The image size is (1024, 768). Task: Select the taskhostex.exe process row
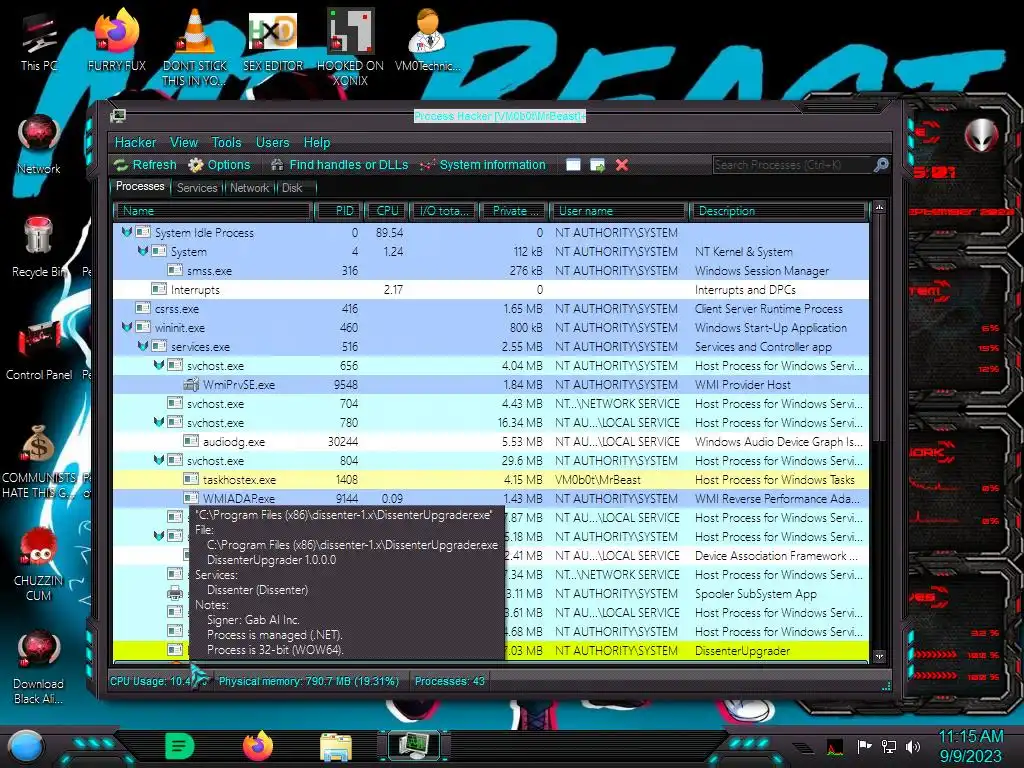coord(491,479)
